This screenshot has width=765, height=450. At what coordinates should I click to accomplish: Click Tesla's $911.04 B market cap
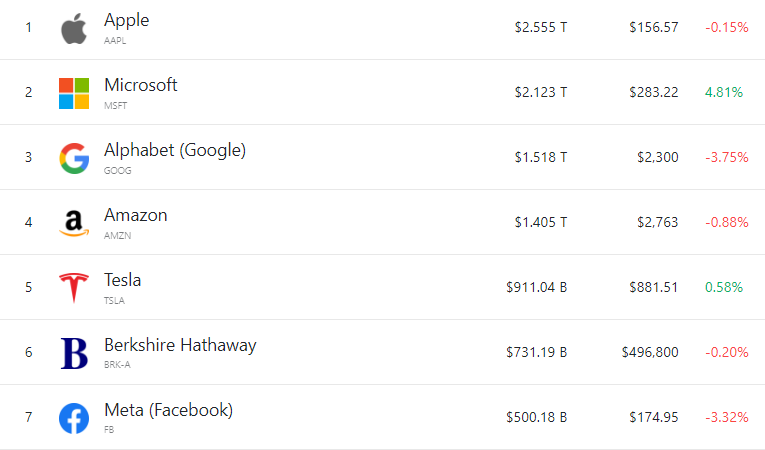pyautogui.click(x=537, y=287)
